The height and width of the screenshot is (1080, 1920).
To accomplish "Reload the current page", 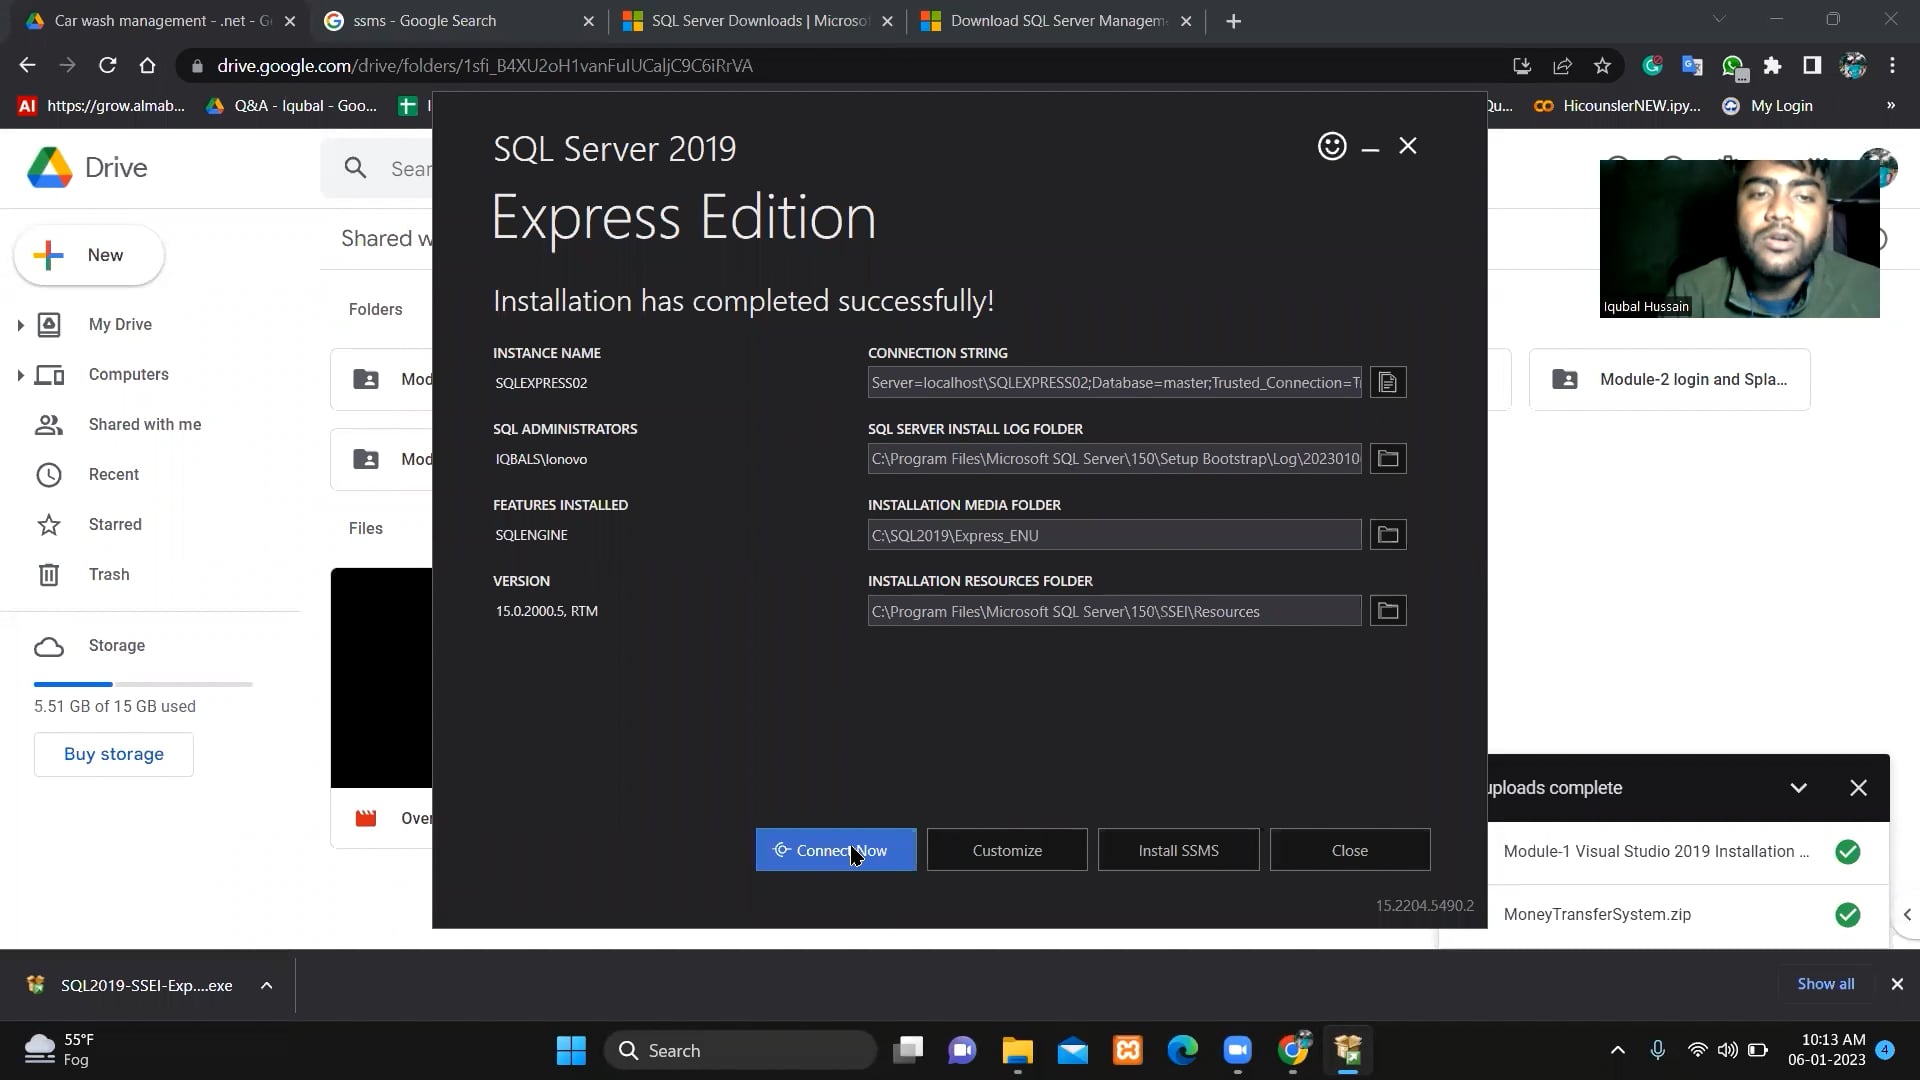I will click(107, 65).
